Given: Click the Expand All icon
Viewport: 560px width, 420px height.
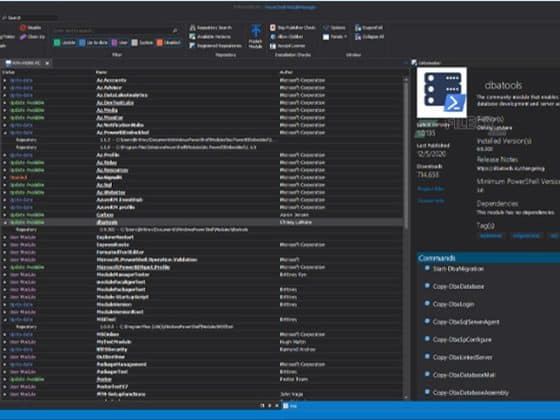Looking at the screenshot, I should point(358,28).
